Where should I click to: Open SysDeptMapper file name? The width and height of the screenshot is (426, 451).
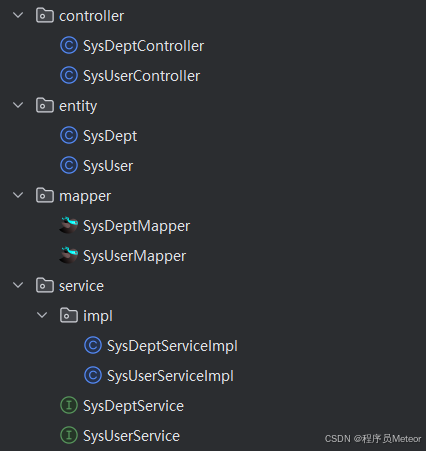tap(136, 226)
